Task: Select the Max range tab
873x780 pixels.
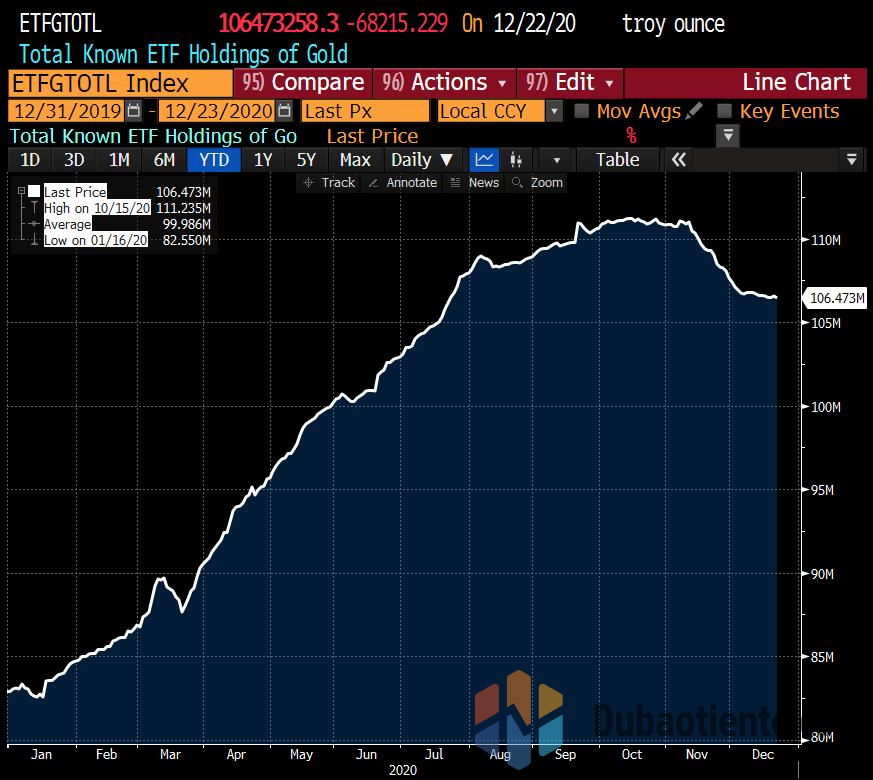Action: coord(355,160)
